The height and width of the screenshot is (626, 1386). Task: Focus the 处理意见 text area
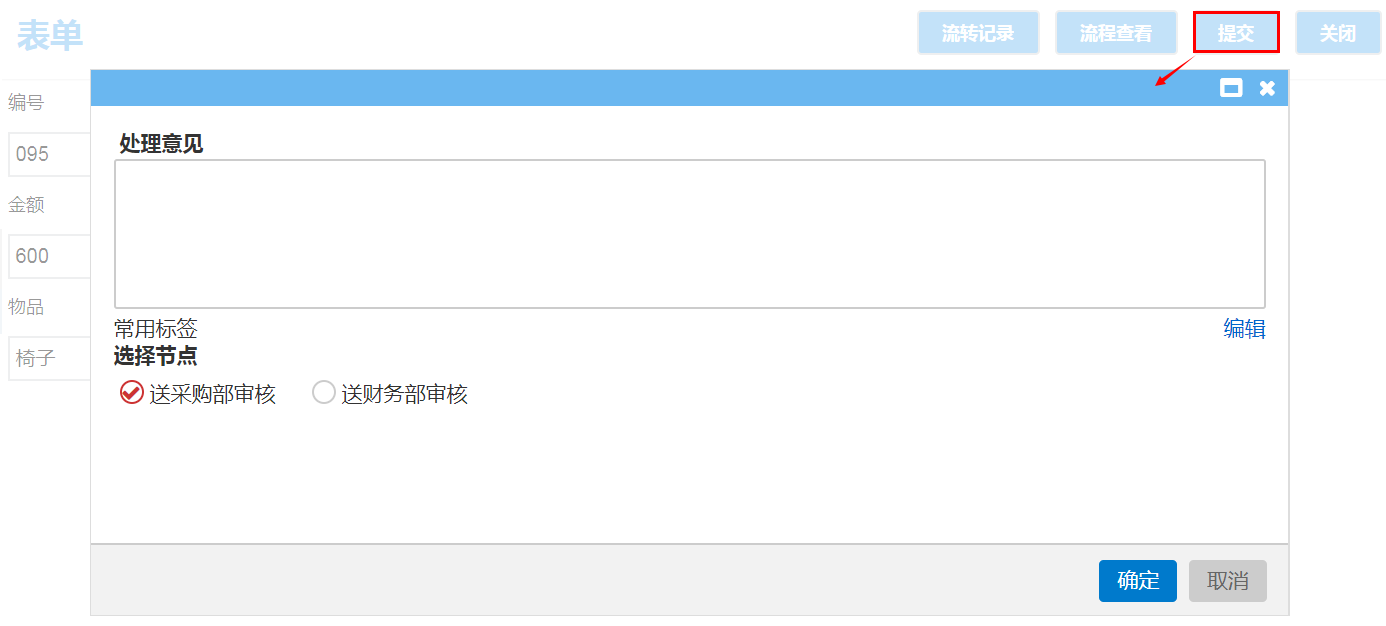point(689,234)
